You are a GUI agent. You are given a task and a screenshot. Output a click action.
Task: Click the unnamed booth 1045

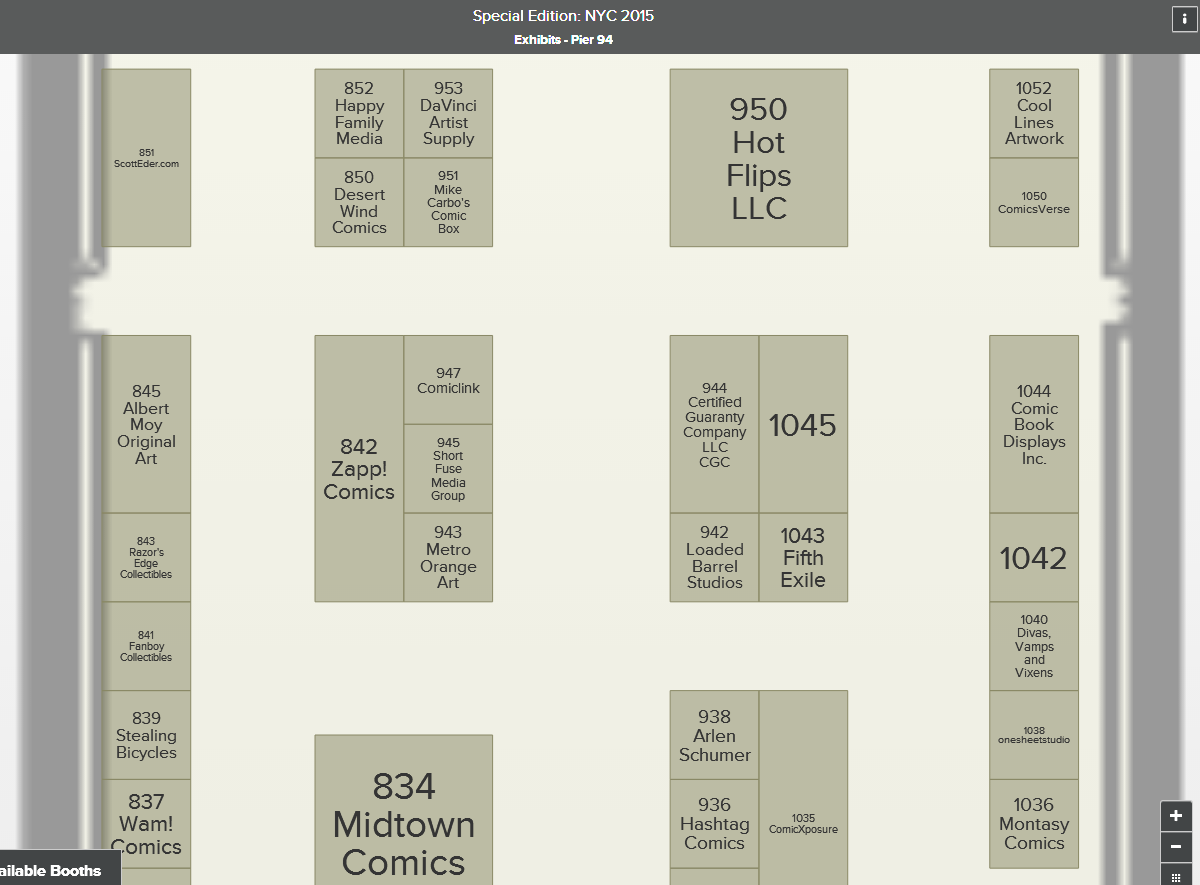pyautogui.click(x=803, y=424)
